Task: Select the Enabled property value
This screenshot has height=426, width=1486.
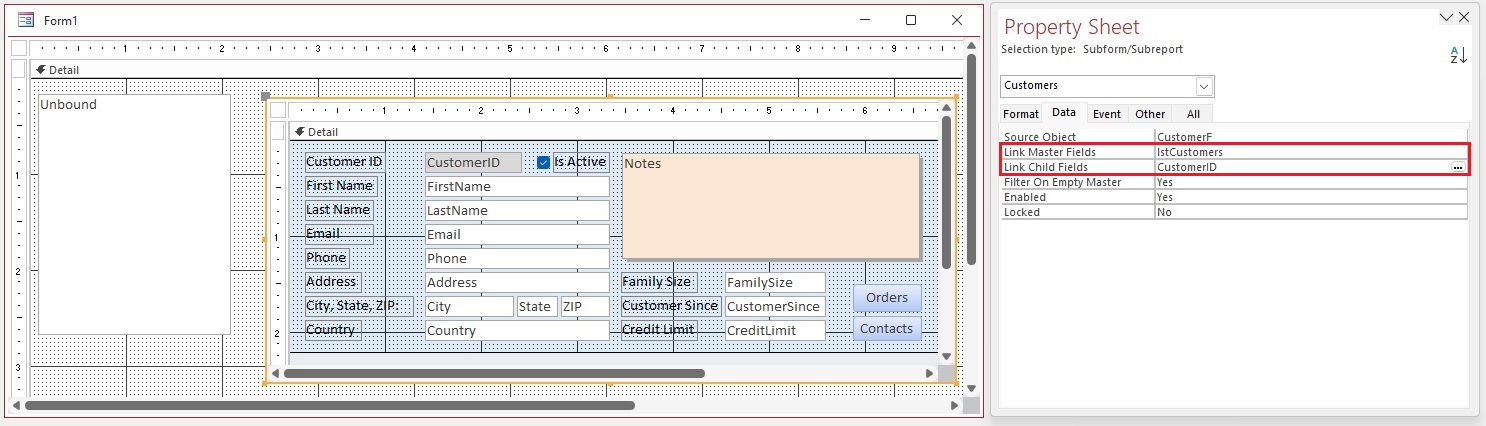Action: 1310,197
